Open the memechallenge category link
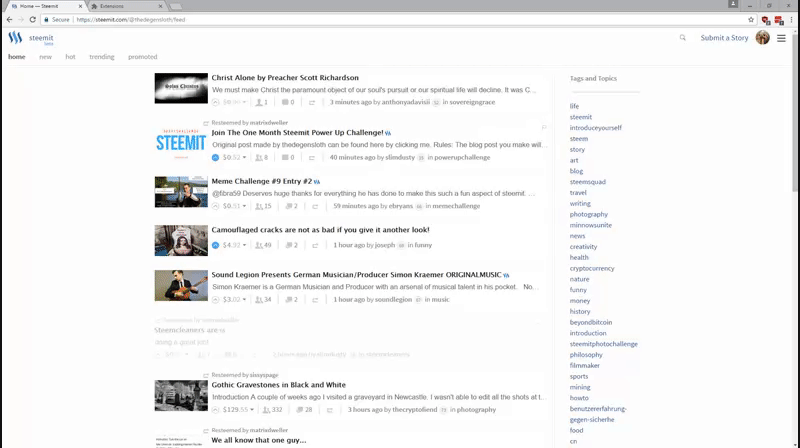The height and width of the screenshot is (448, 800). tap(456, 206)
